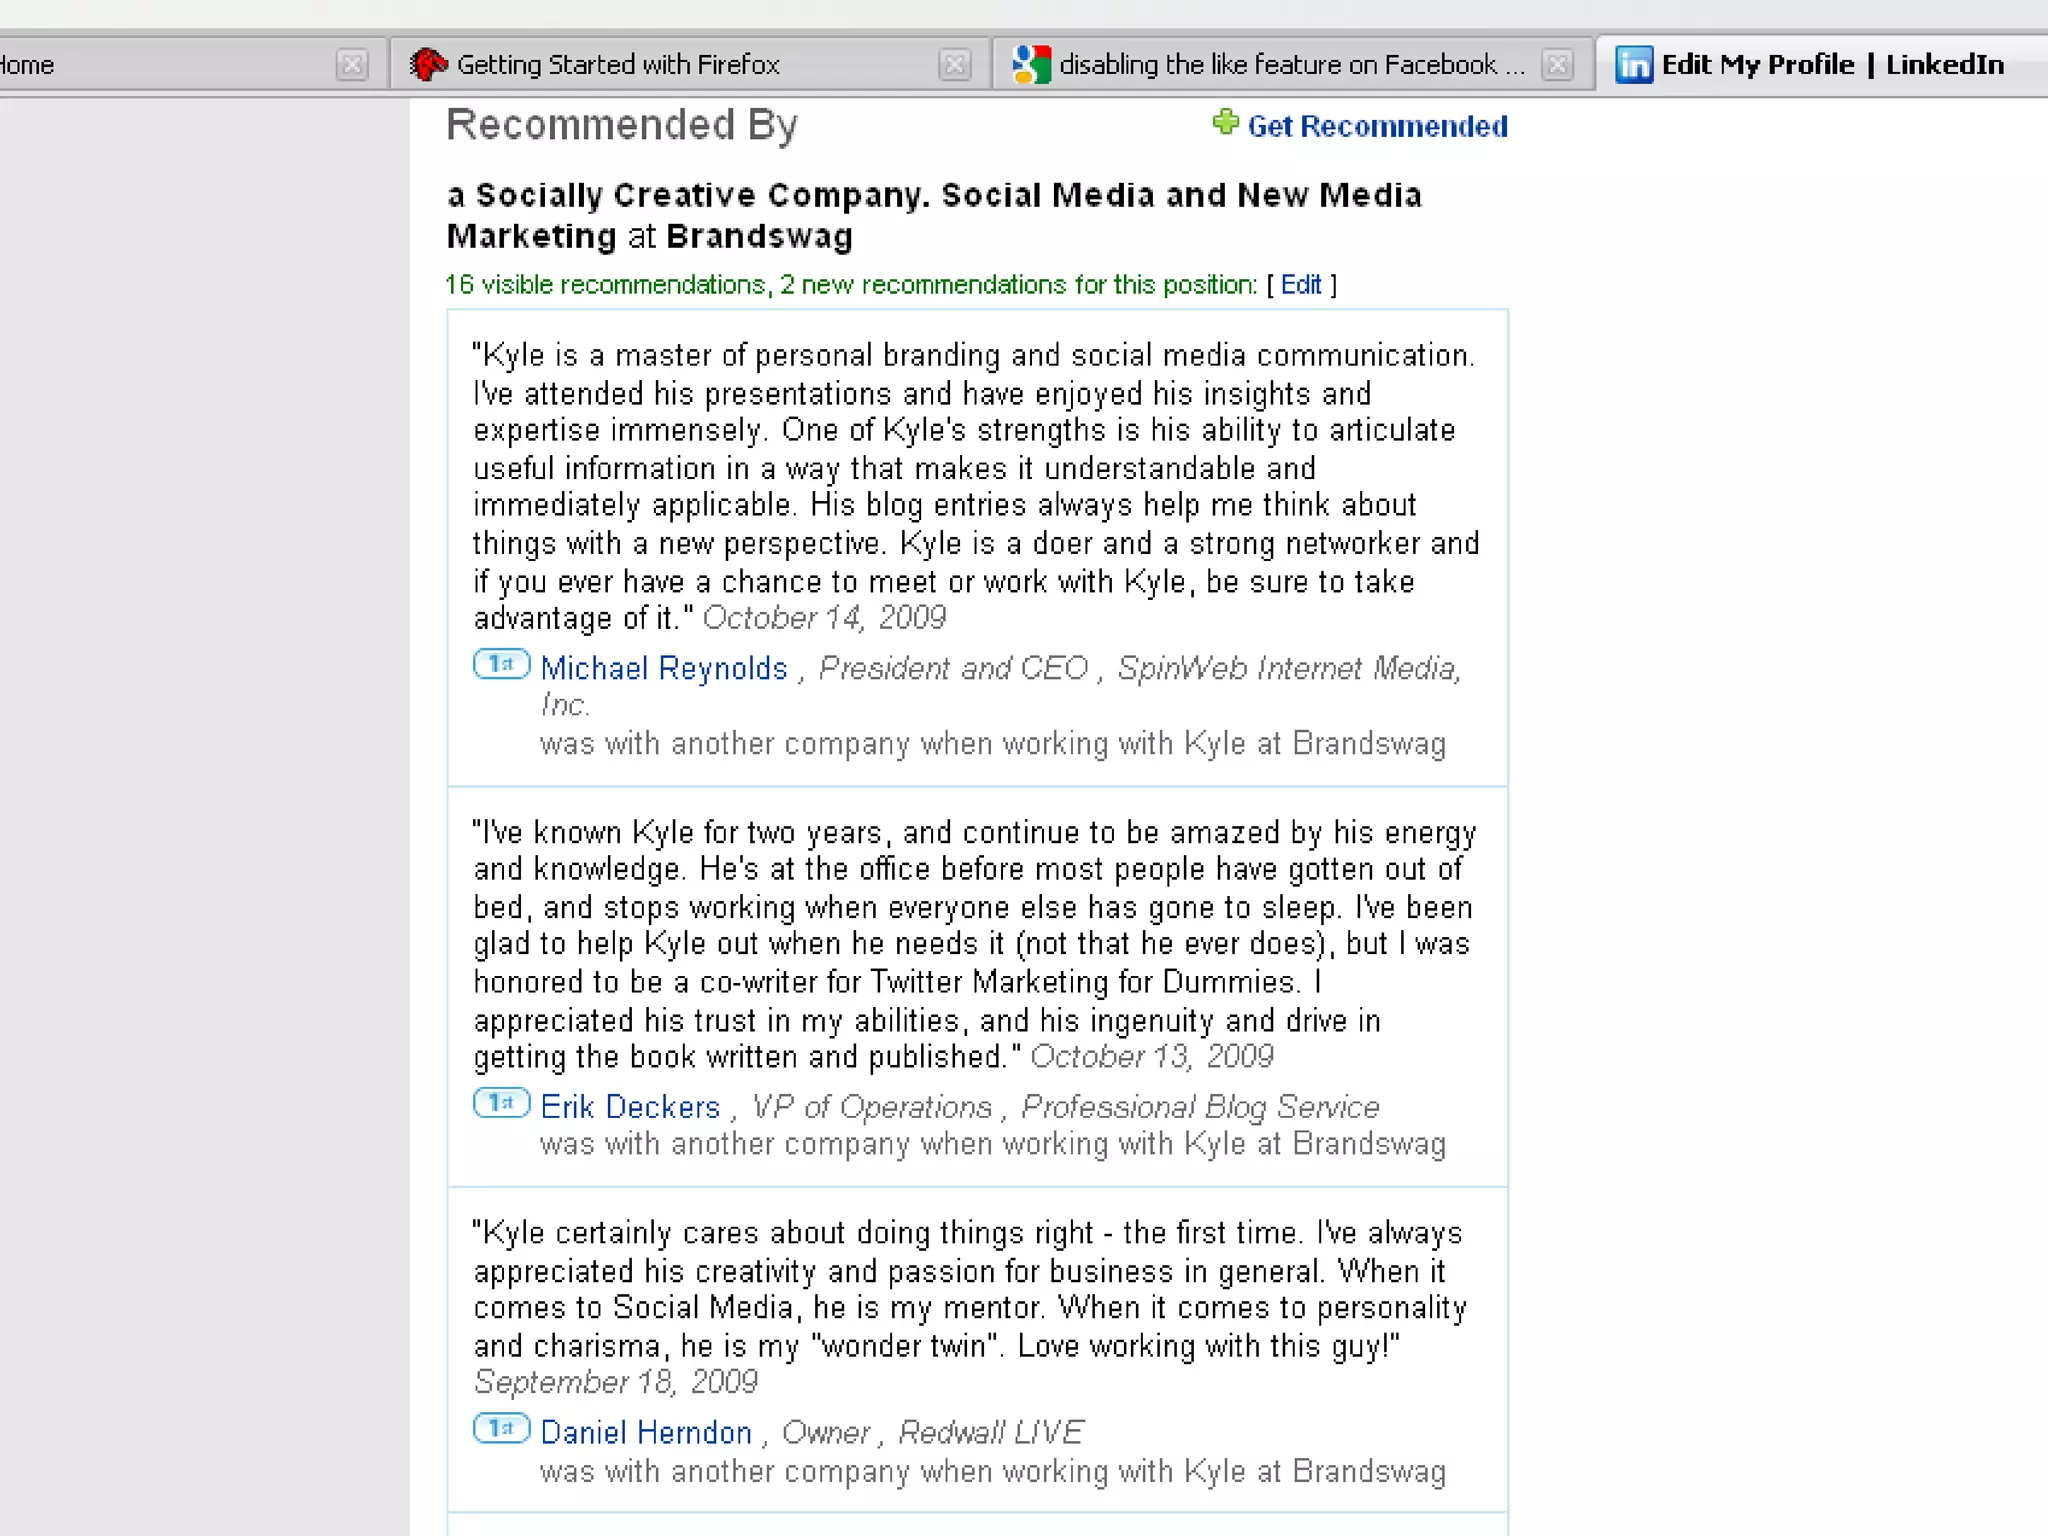Image resolution: width=2048 pixels, height=1536 pixels.
Task: Open Erik Deckers' profile link
Action: click(630, 1107)
